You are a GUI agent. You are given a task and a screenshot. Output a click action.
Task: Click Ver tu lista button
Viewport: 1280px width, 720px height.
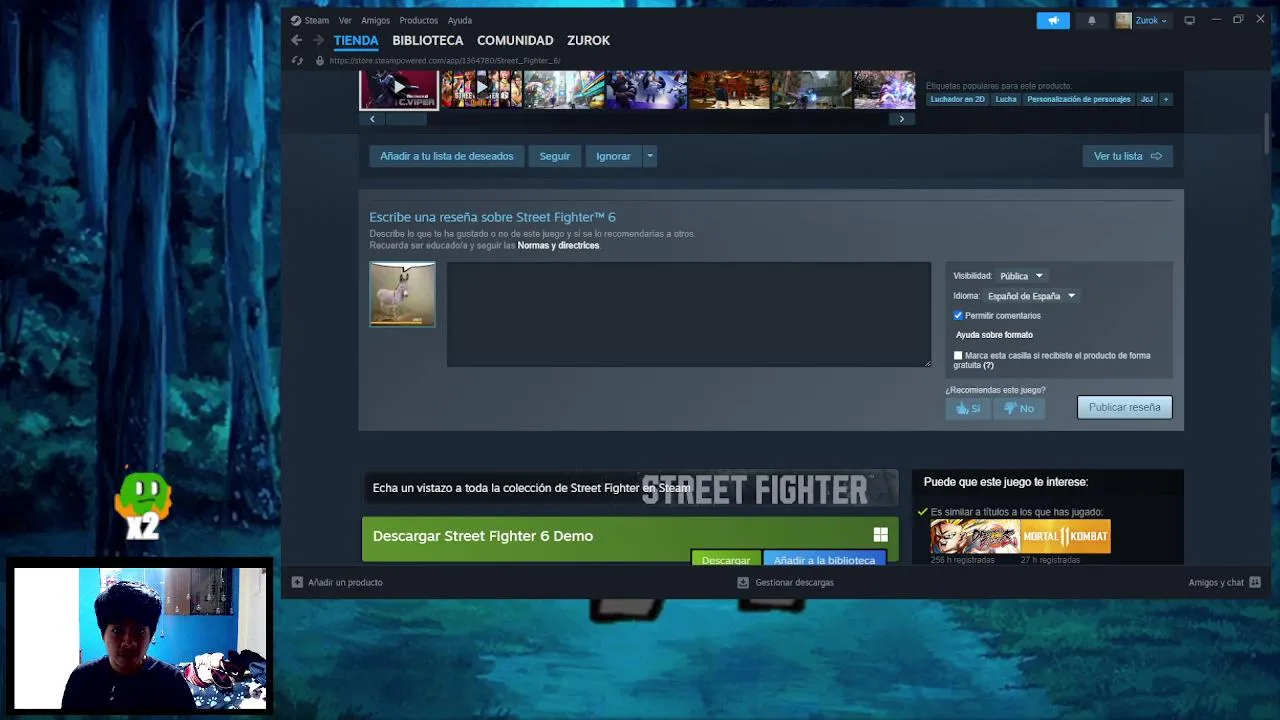pos(1127,156)
